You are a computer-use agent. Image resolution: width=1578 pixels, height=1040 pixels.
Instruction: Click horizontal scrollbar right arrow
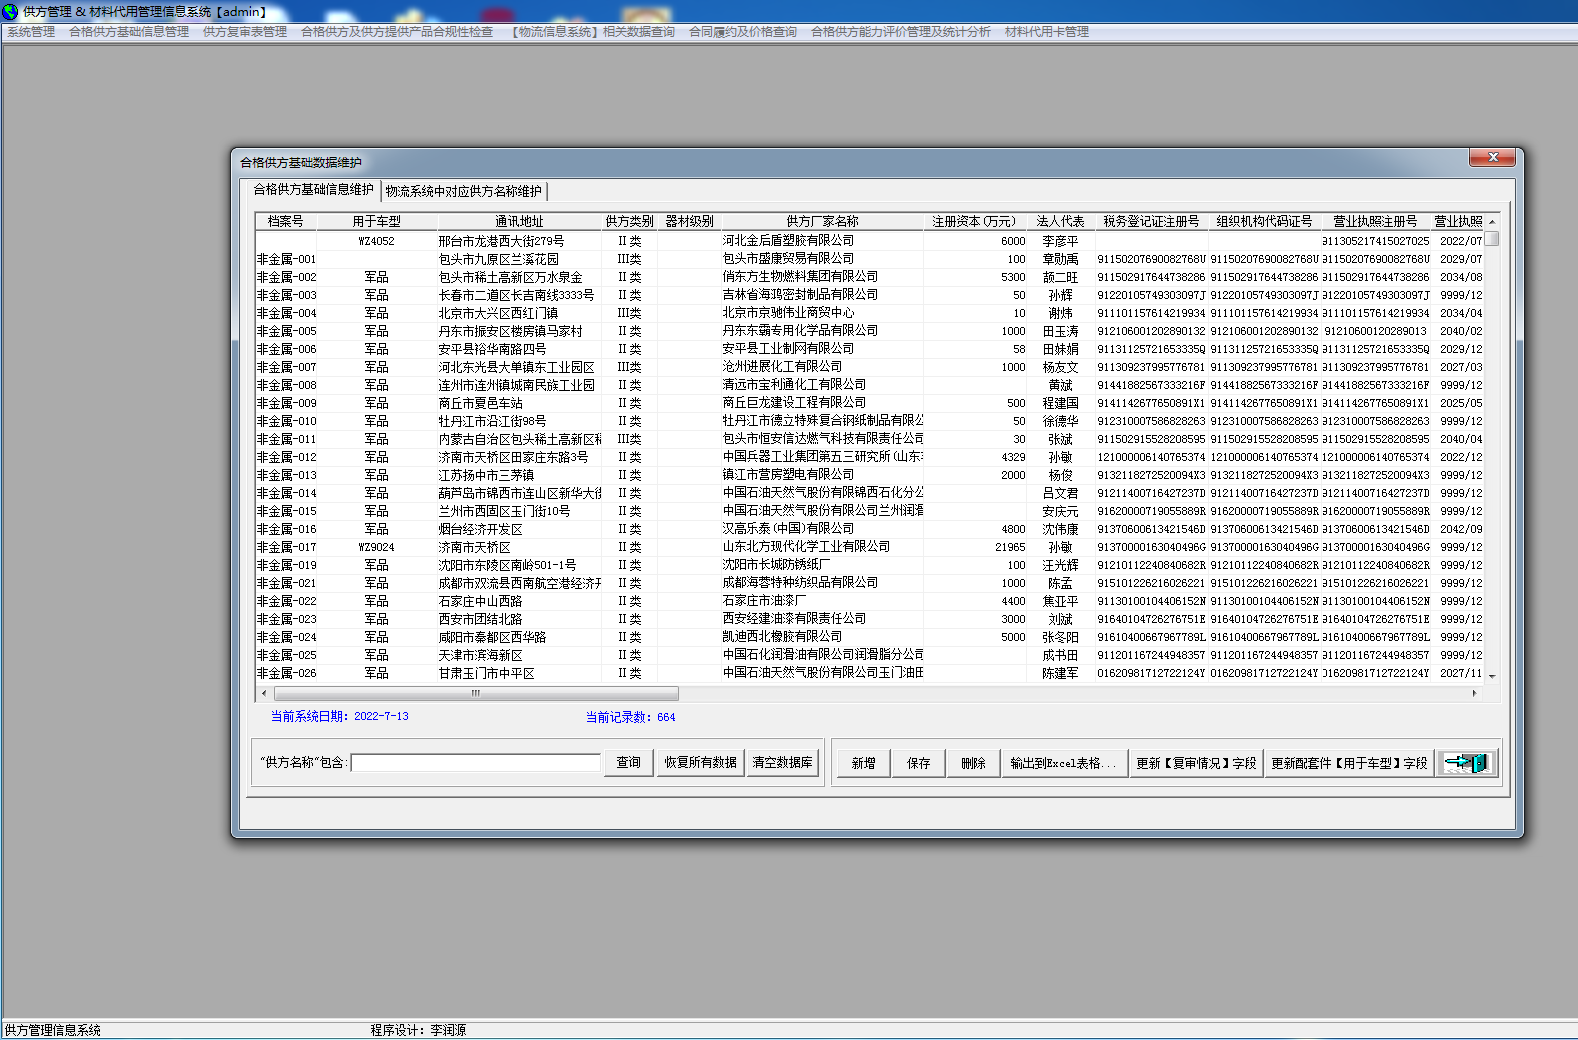click(x=1474, y=693)
